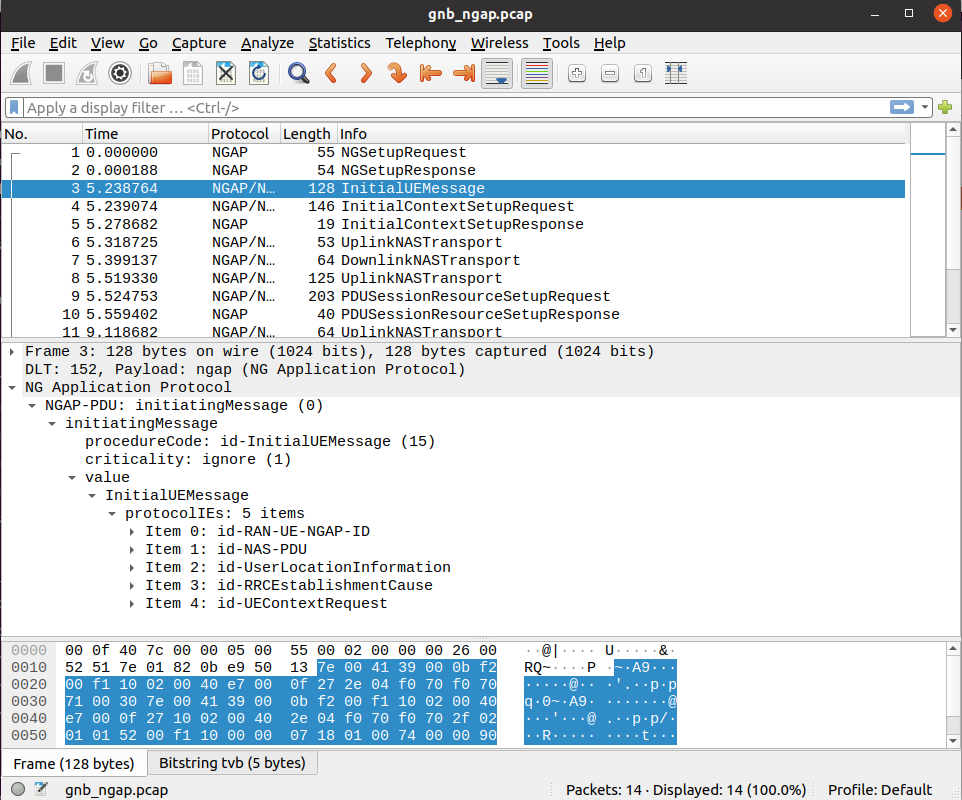Switch to the Bitstring tvb tab
This screenshot has width=962, height=800.
pyautogui.click(x=231, y=763)
